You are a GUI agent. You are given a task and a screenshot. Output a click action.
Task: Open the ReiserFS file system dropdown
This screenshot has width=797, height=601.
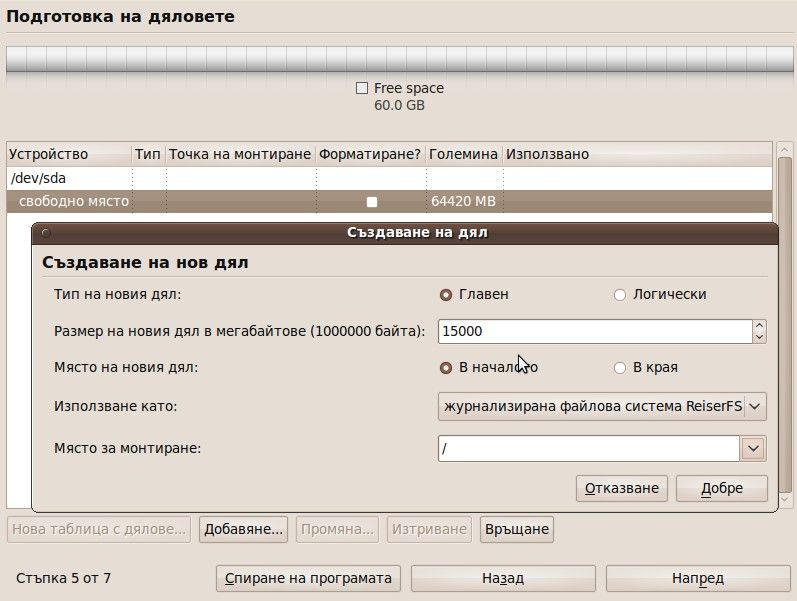[x=602, y=406]
